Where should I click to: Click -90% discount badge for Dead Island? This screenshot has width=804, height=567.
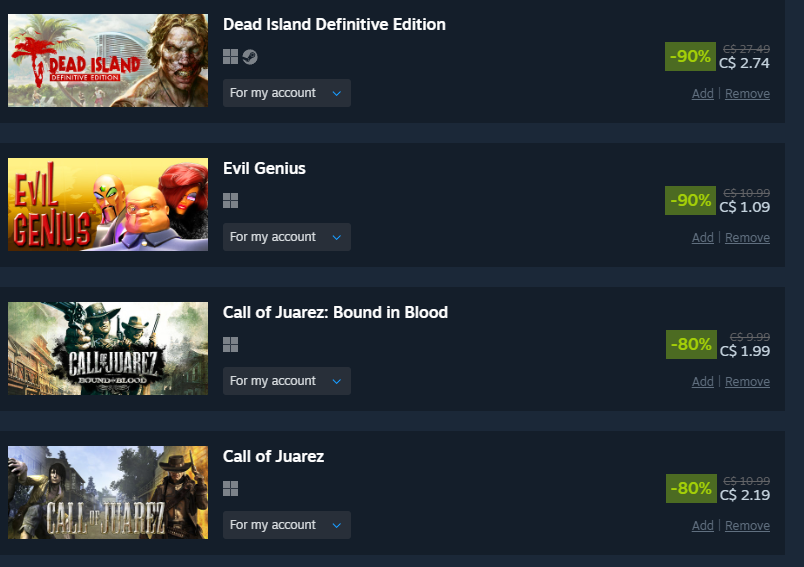690,56
